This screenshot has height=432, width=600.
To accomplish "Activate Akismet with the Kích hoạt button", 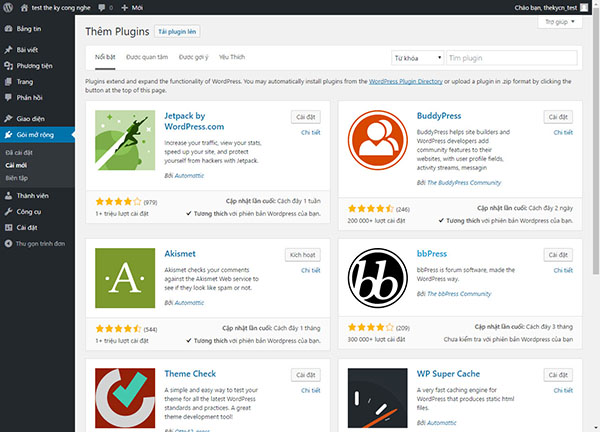I will tap(303, 255).
